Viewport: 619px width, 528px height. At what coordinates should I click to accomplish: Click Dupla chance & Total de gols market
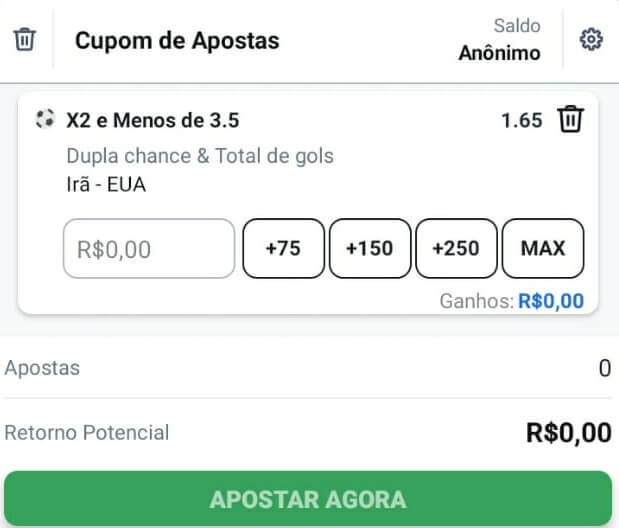pyautogui.click(x=200, y=156)
